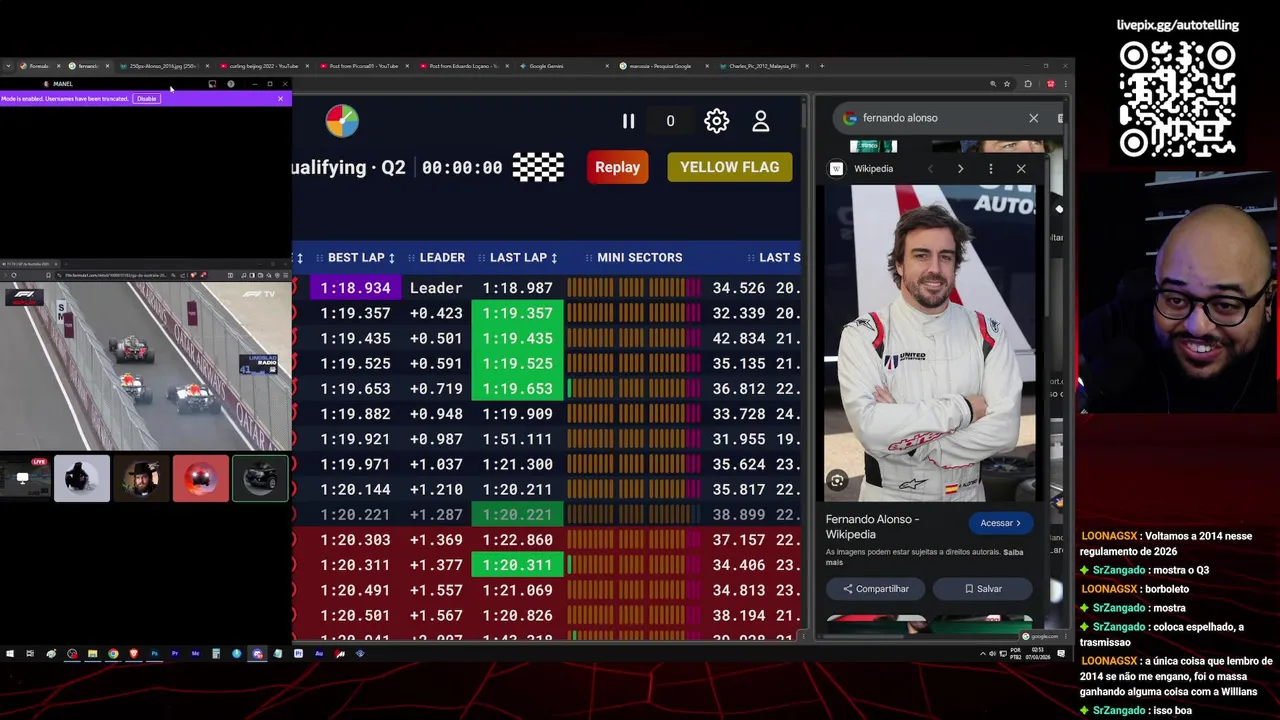
Task: Open Media Encoder from the taskbar
Action: (x=195, y=654)
